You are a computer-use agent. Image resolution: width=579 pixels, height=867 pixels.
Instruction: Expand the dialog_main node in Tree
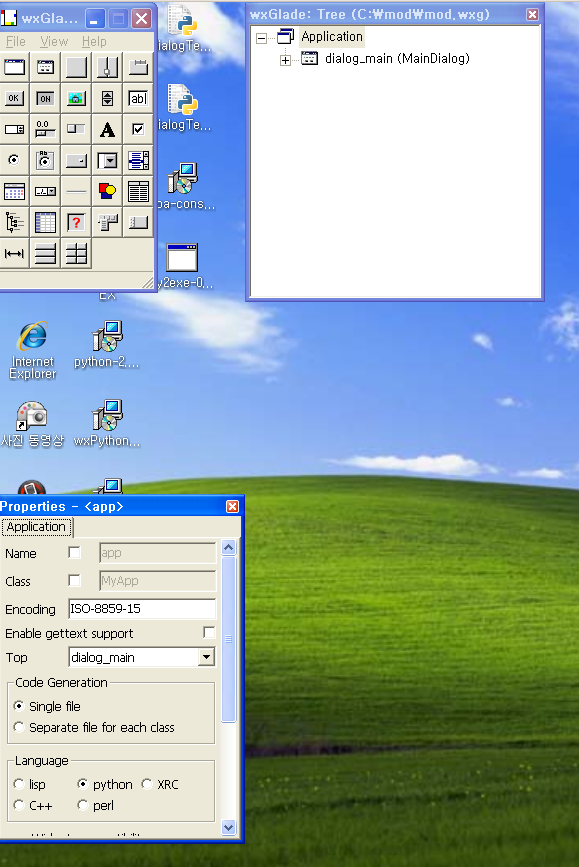click(x=285, y=60)
